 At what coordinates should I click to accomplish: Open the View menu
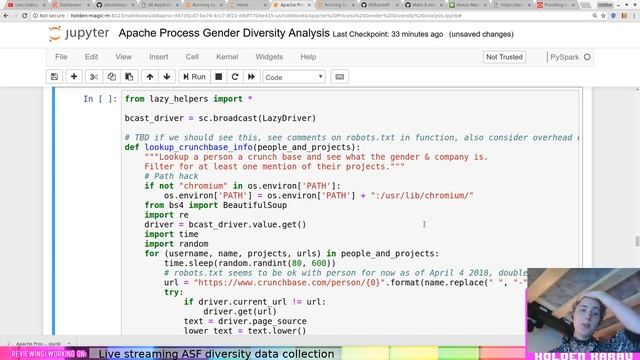pos(123,57)
